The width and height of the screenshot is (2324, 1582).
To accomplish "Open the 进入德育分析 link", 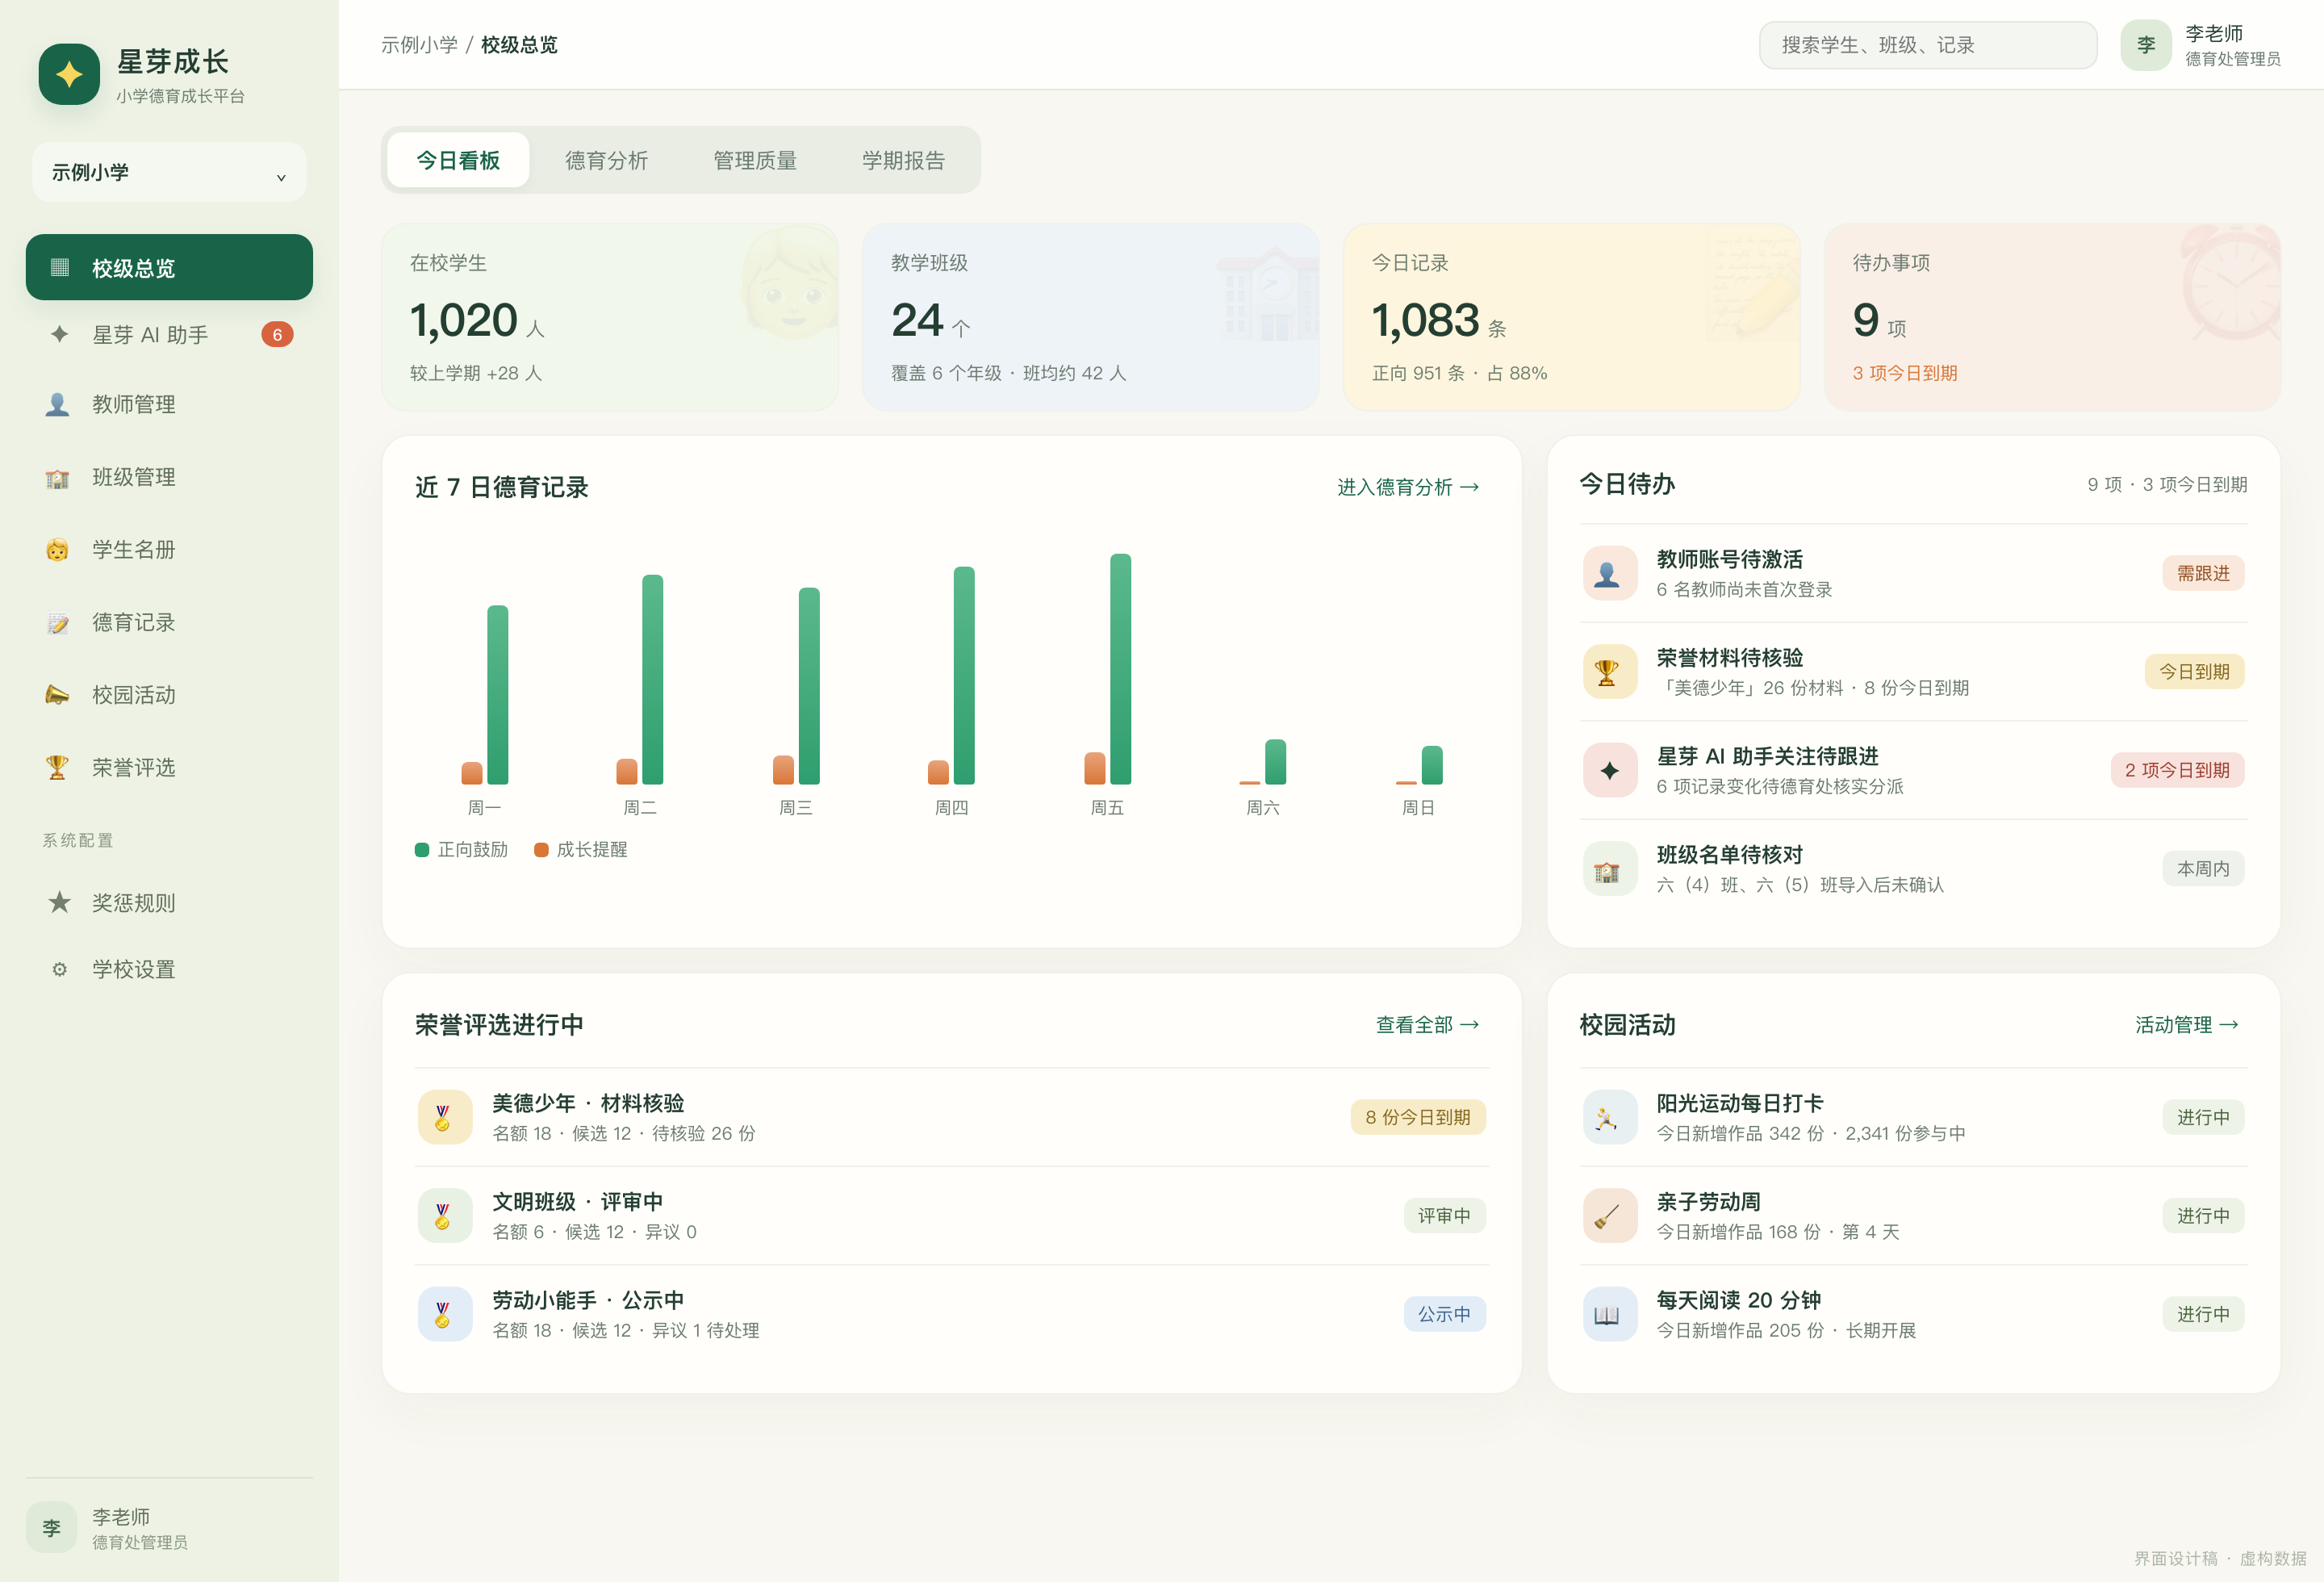I will coord(1408,487).
